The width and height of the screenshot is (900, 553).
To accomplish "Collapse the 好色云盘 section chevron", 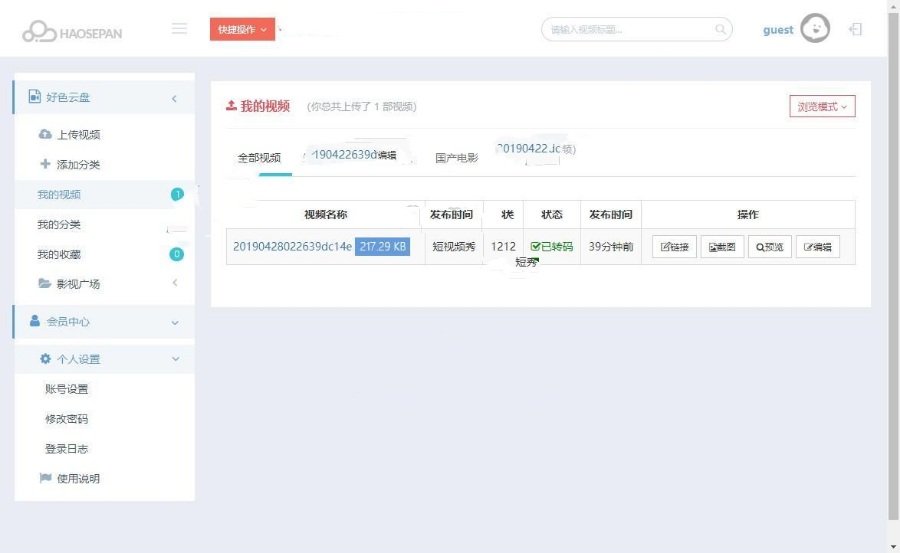I will [174, 99].
